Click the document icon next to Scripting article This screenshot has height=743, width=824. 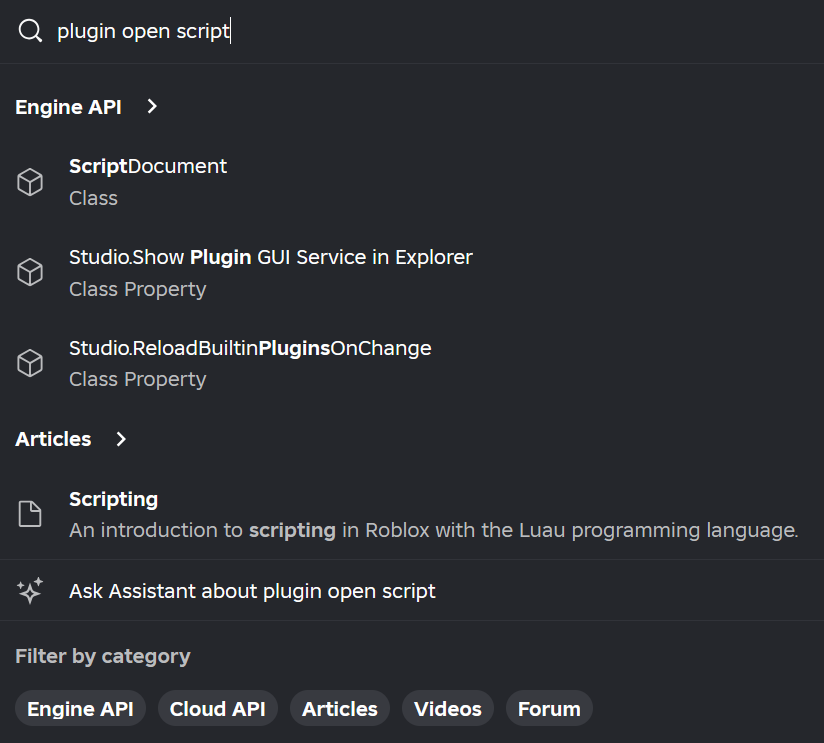[x=30, y=513]
